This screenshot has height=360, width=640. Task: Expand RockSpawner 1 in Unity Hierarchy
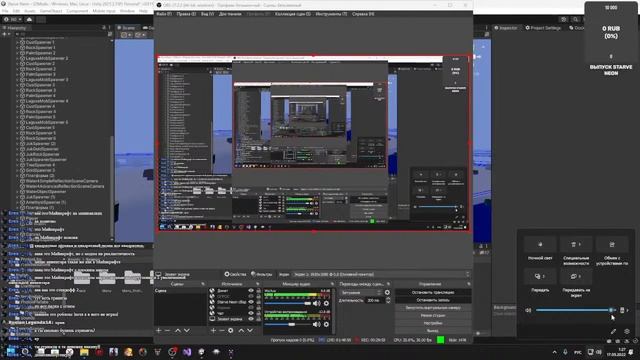18,48
